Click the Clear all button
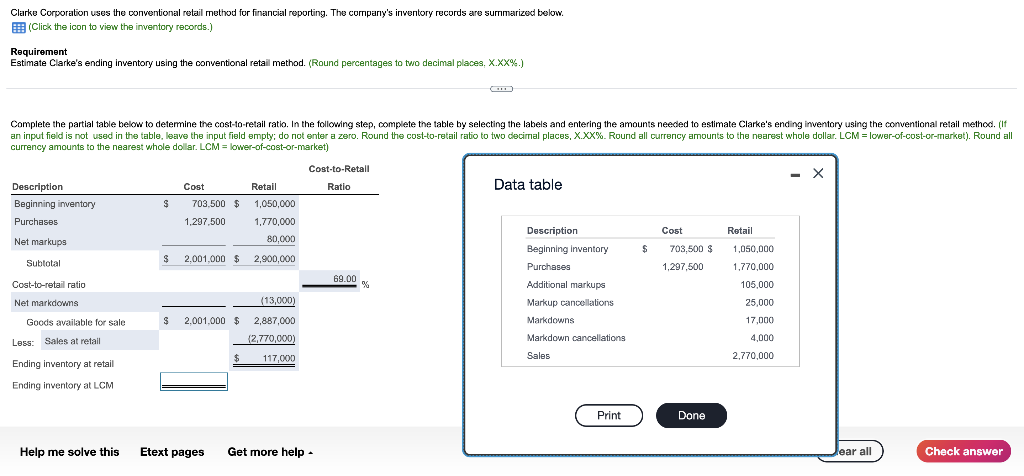The width and height of the screenshot is (1024, 476). click(859, 451)
